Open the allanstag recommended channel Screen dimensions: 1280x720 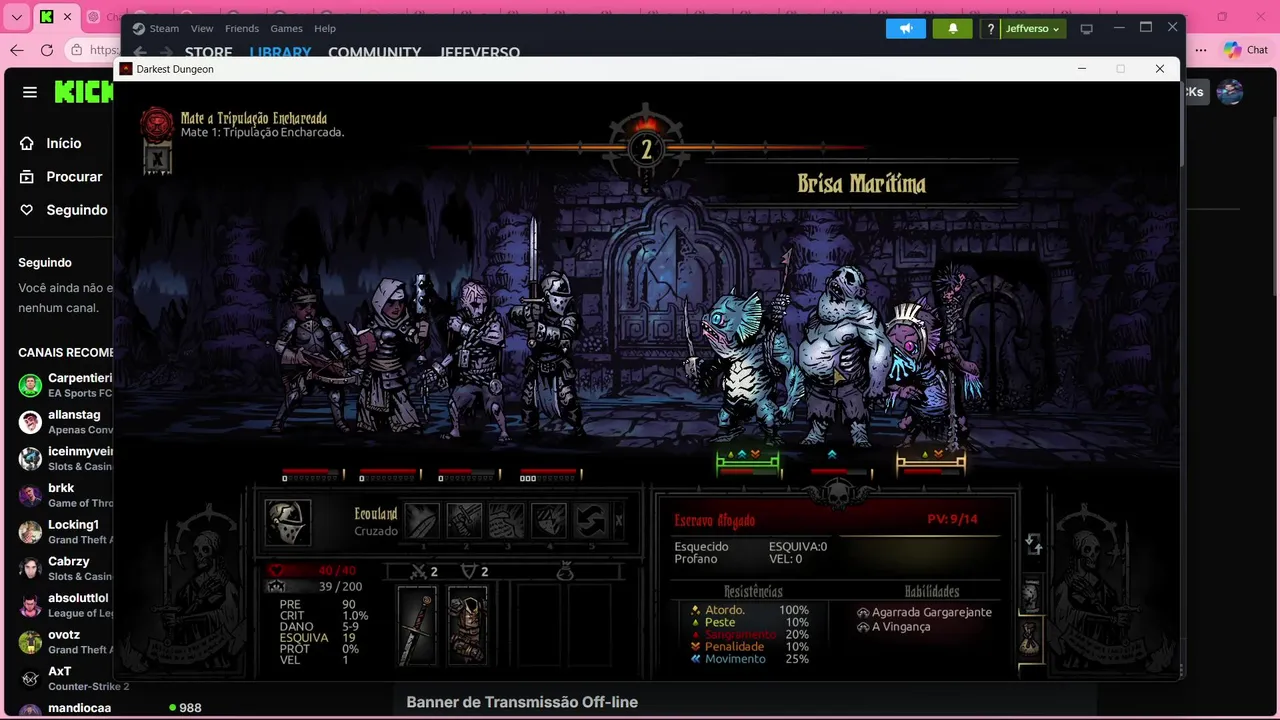[66, 422]
